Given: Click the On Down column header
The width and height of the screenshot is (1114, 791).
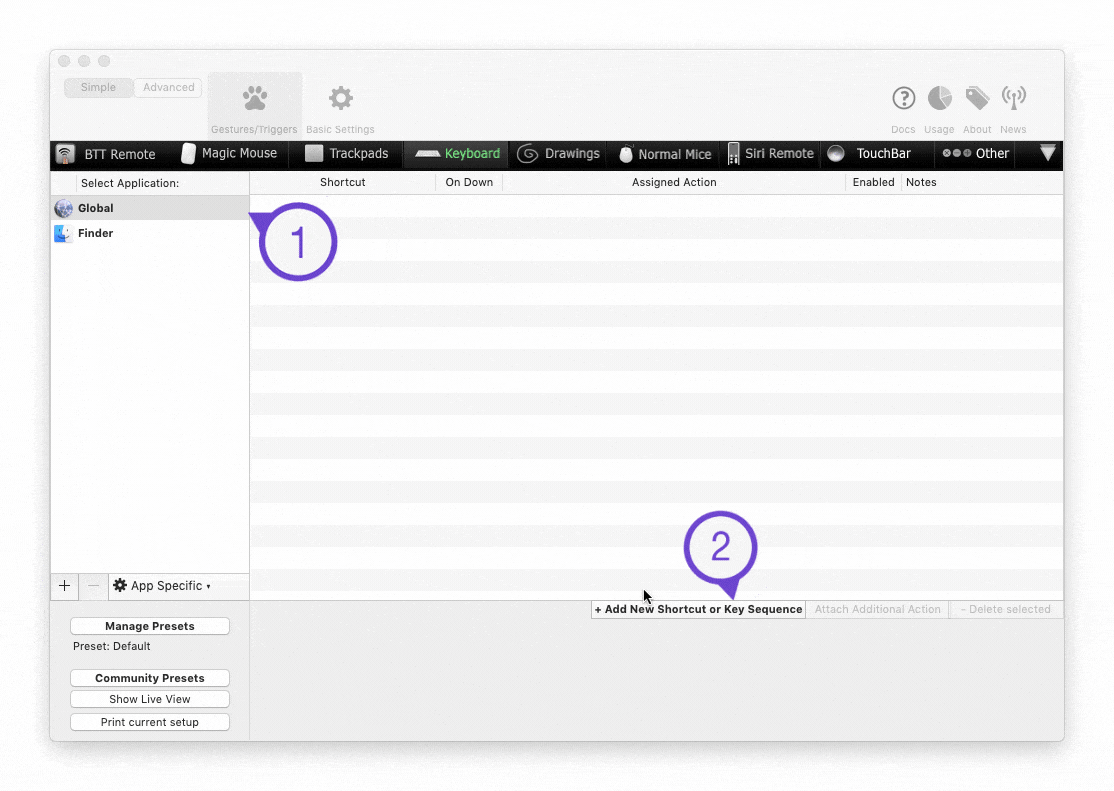Looking at the screenshot, I should [469, 182].
